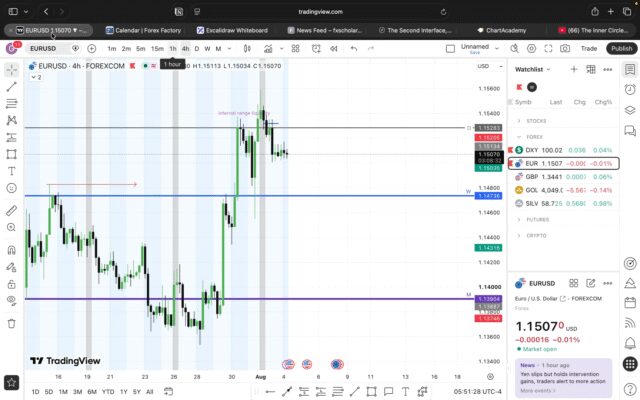Open the USD currency dropdown
Screen dimensions: 640x400
point(490,66)
